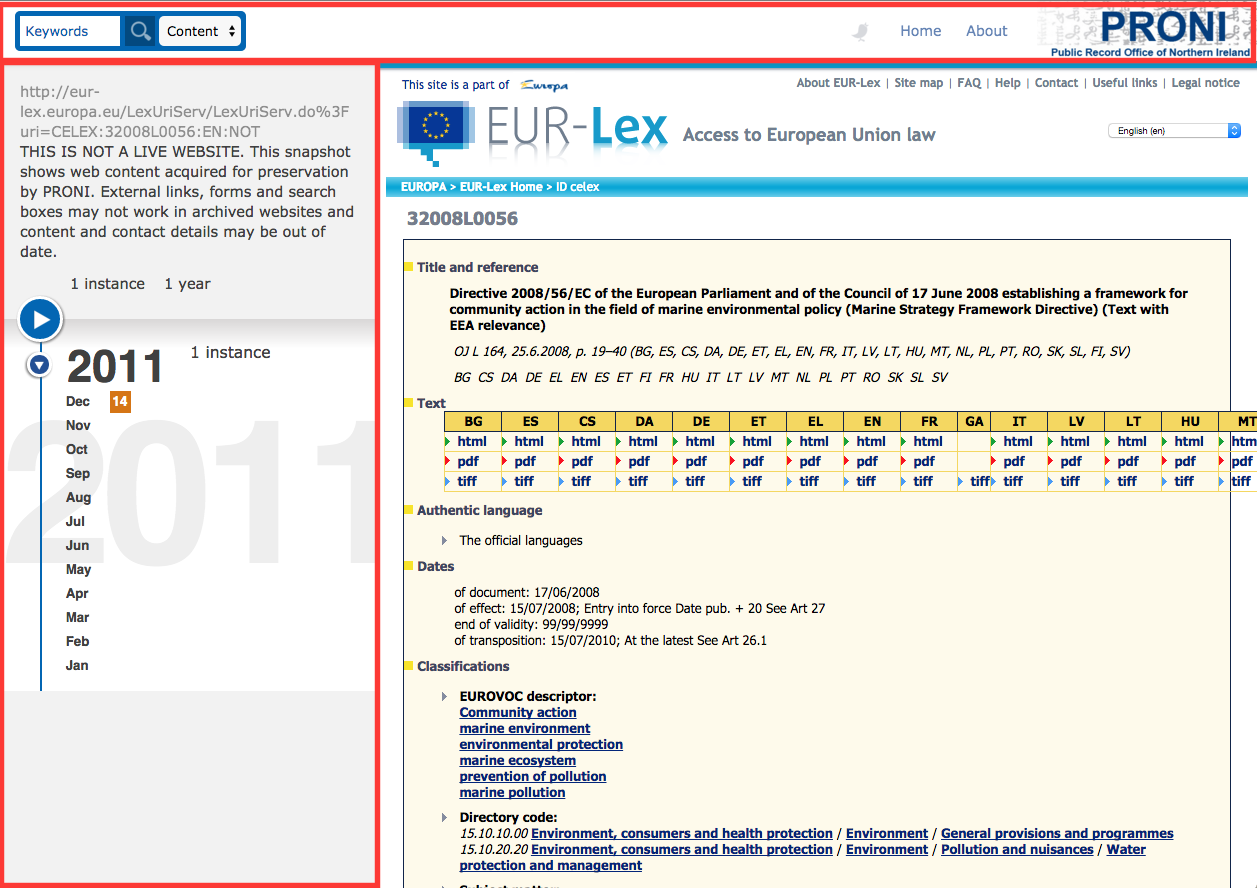The image size is (1257, 888).
Task: Open Water protection and management link
Action: (803, 857)
